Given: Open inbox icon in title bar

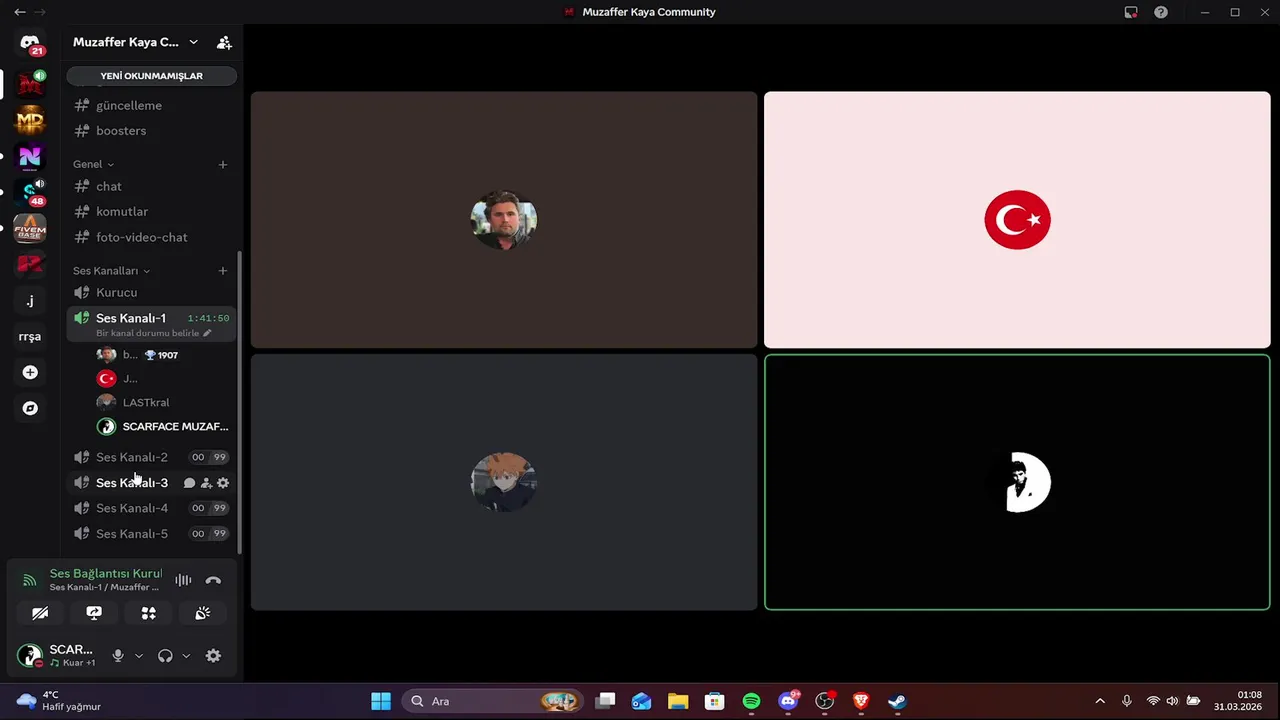Looking at the screenshot, I should pyautogui.click(x=1131, y=12).
